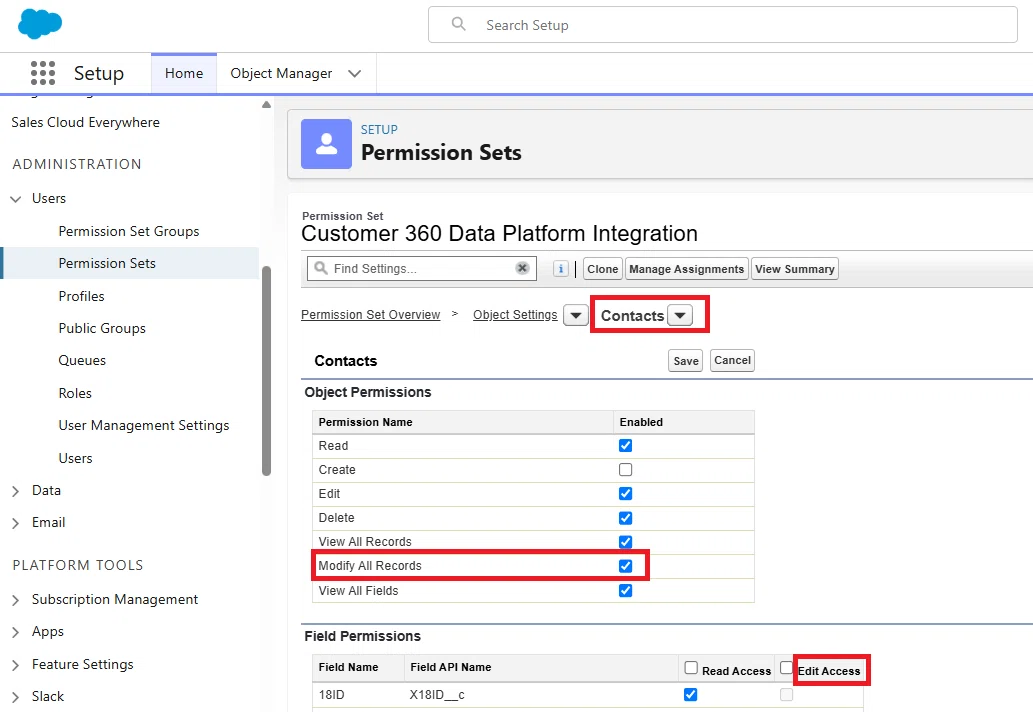Viewport: 1033px width, 712px height.
Task: Click the Clone button
Action: tap(602, 269)
